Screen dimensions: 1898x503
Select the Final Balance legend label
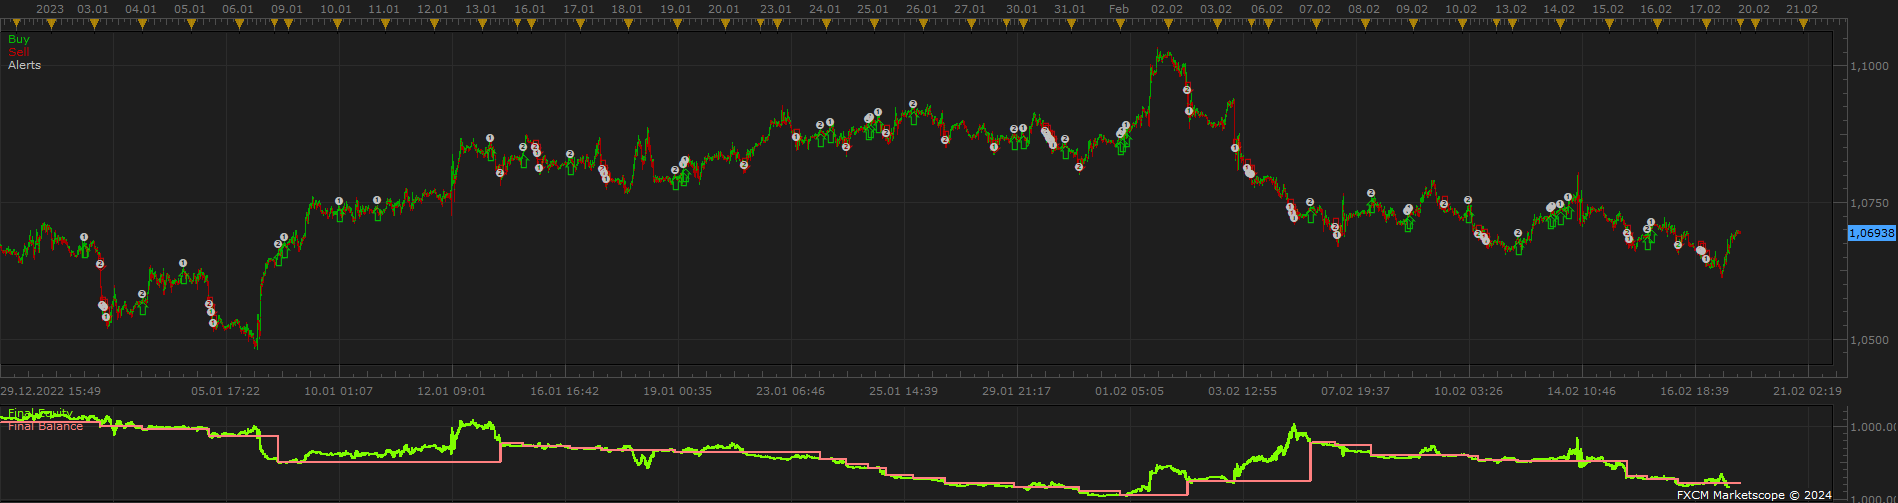point(46,426)
